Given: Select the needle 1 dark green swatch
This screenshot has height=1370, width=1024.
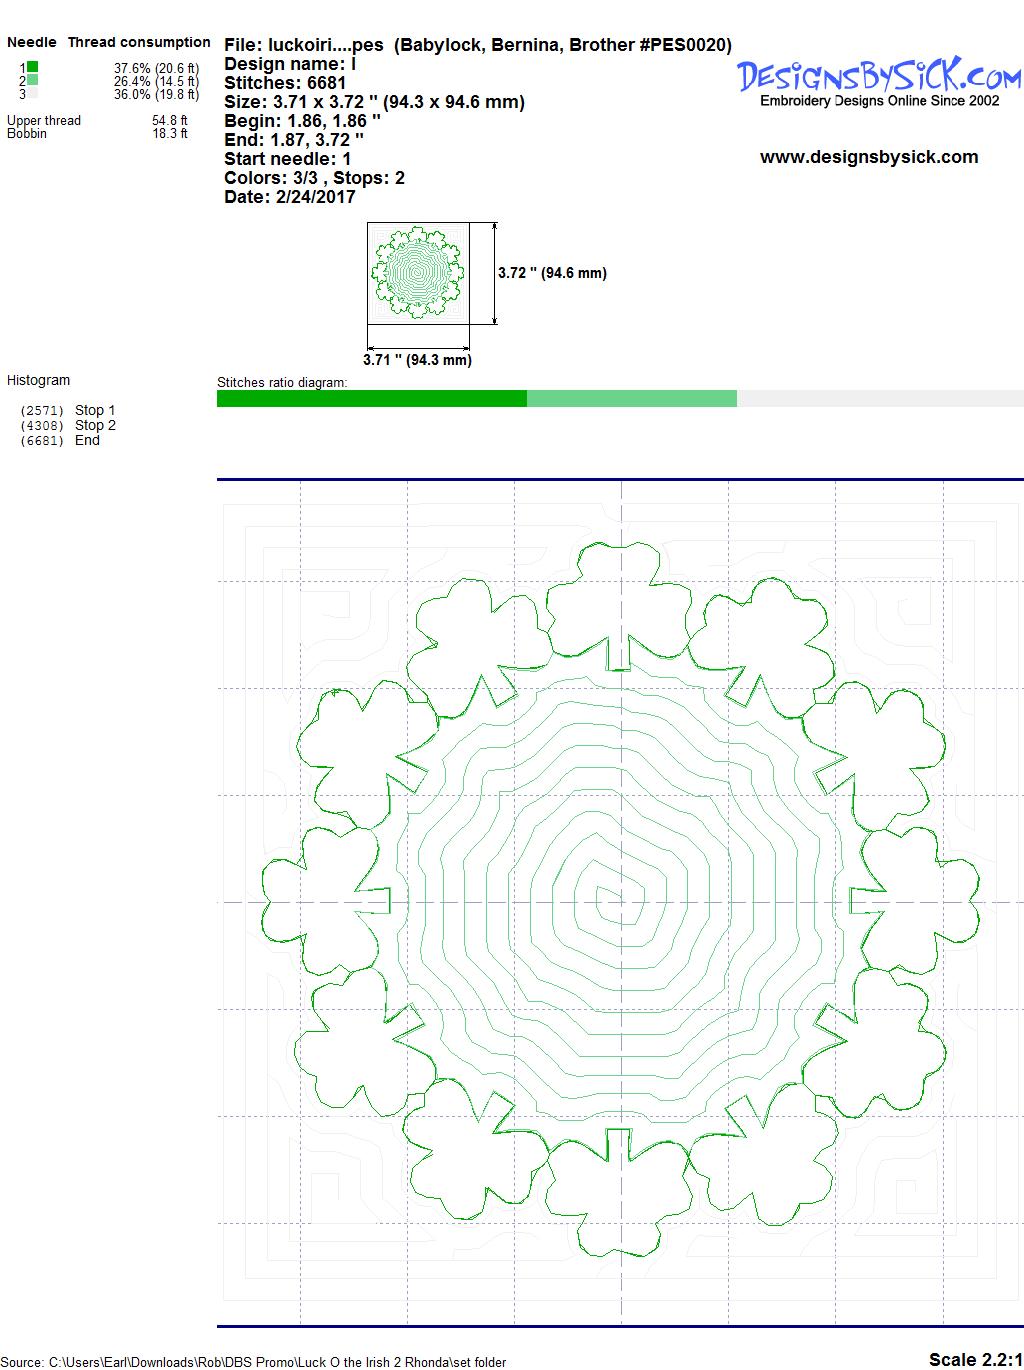Looking at the screenshot, I should (32, 67).
